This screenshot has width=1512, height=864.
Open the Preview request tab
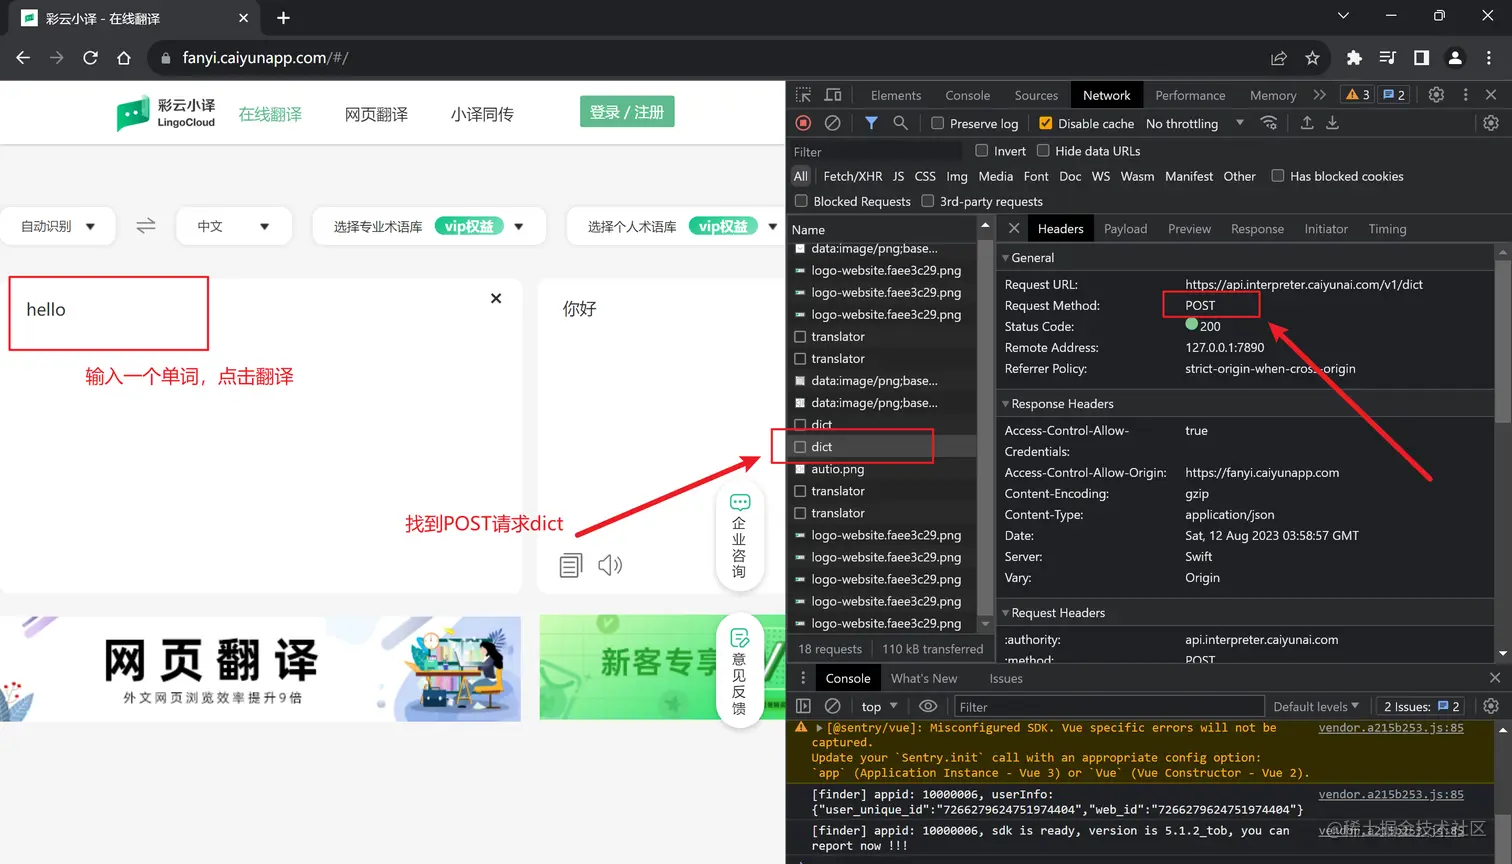click(1189, 229)
